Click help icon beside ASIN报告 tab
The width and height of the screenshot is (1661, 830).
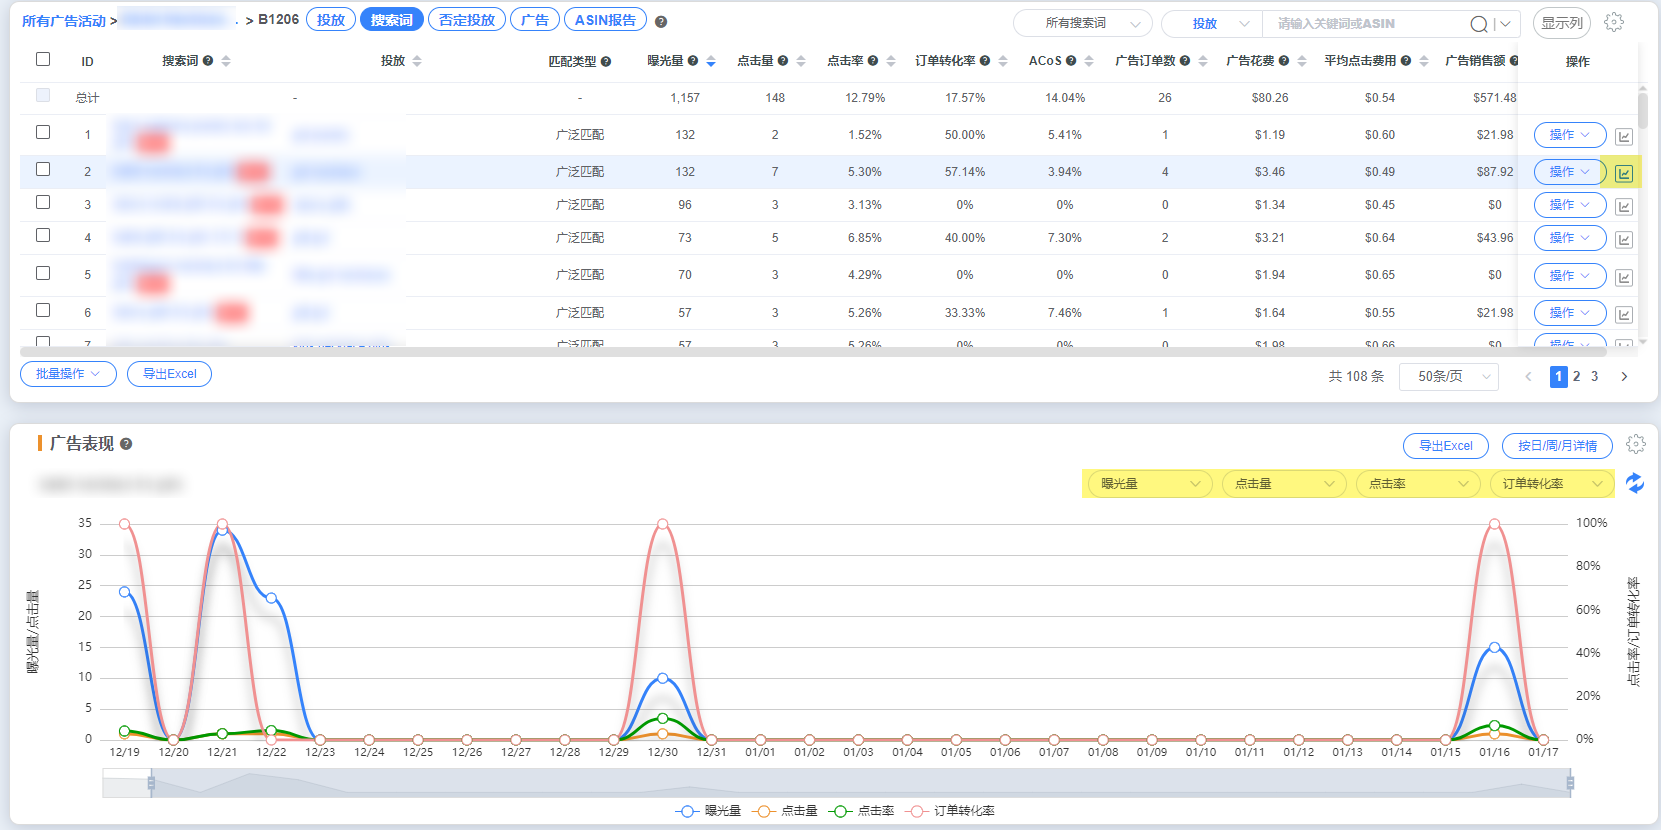pyautogui.click(x=661, y=21)
